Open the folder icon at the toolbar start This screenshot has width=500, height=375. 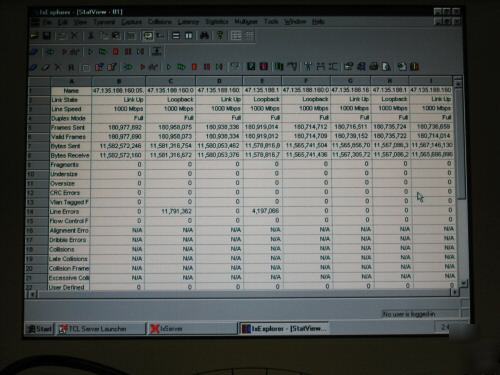pos(34,36)
